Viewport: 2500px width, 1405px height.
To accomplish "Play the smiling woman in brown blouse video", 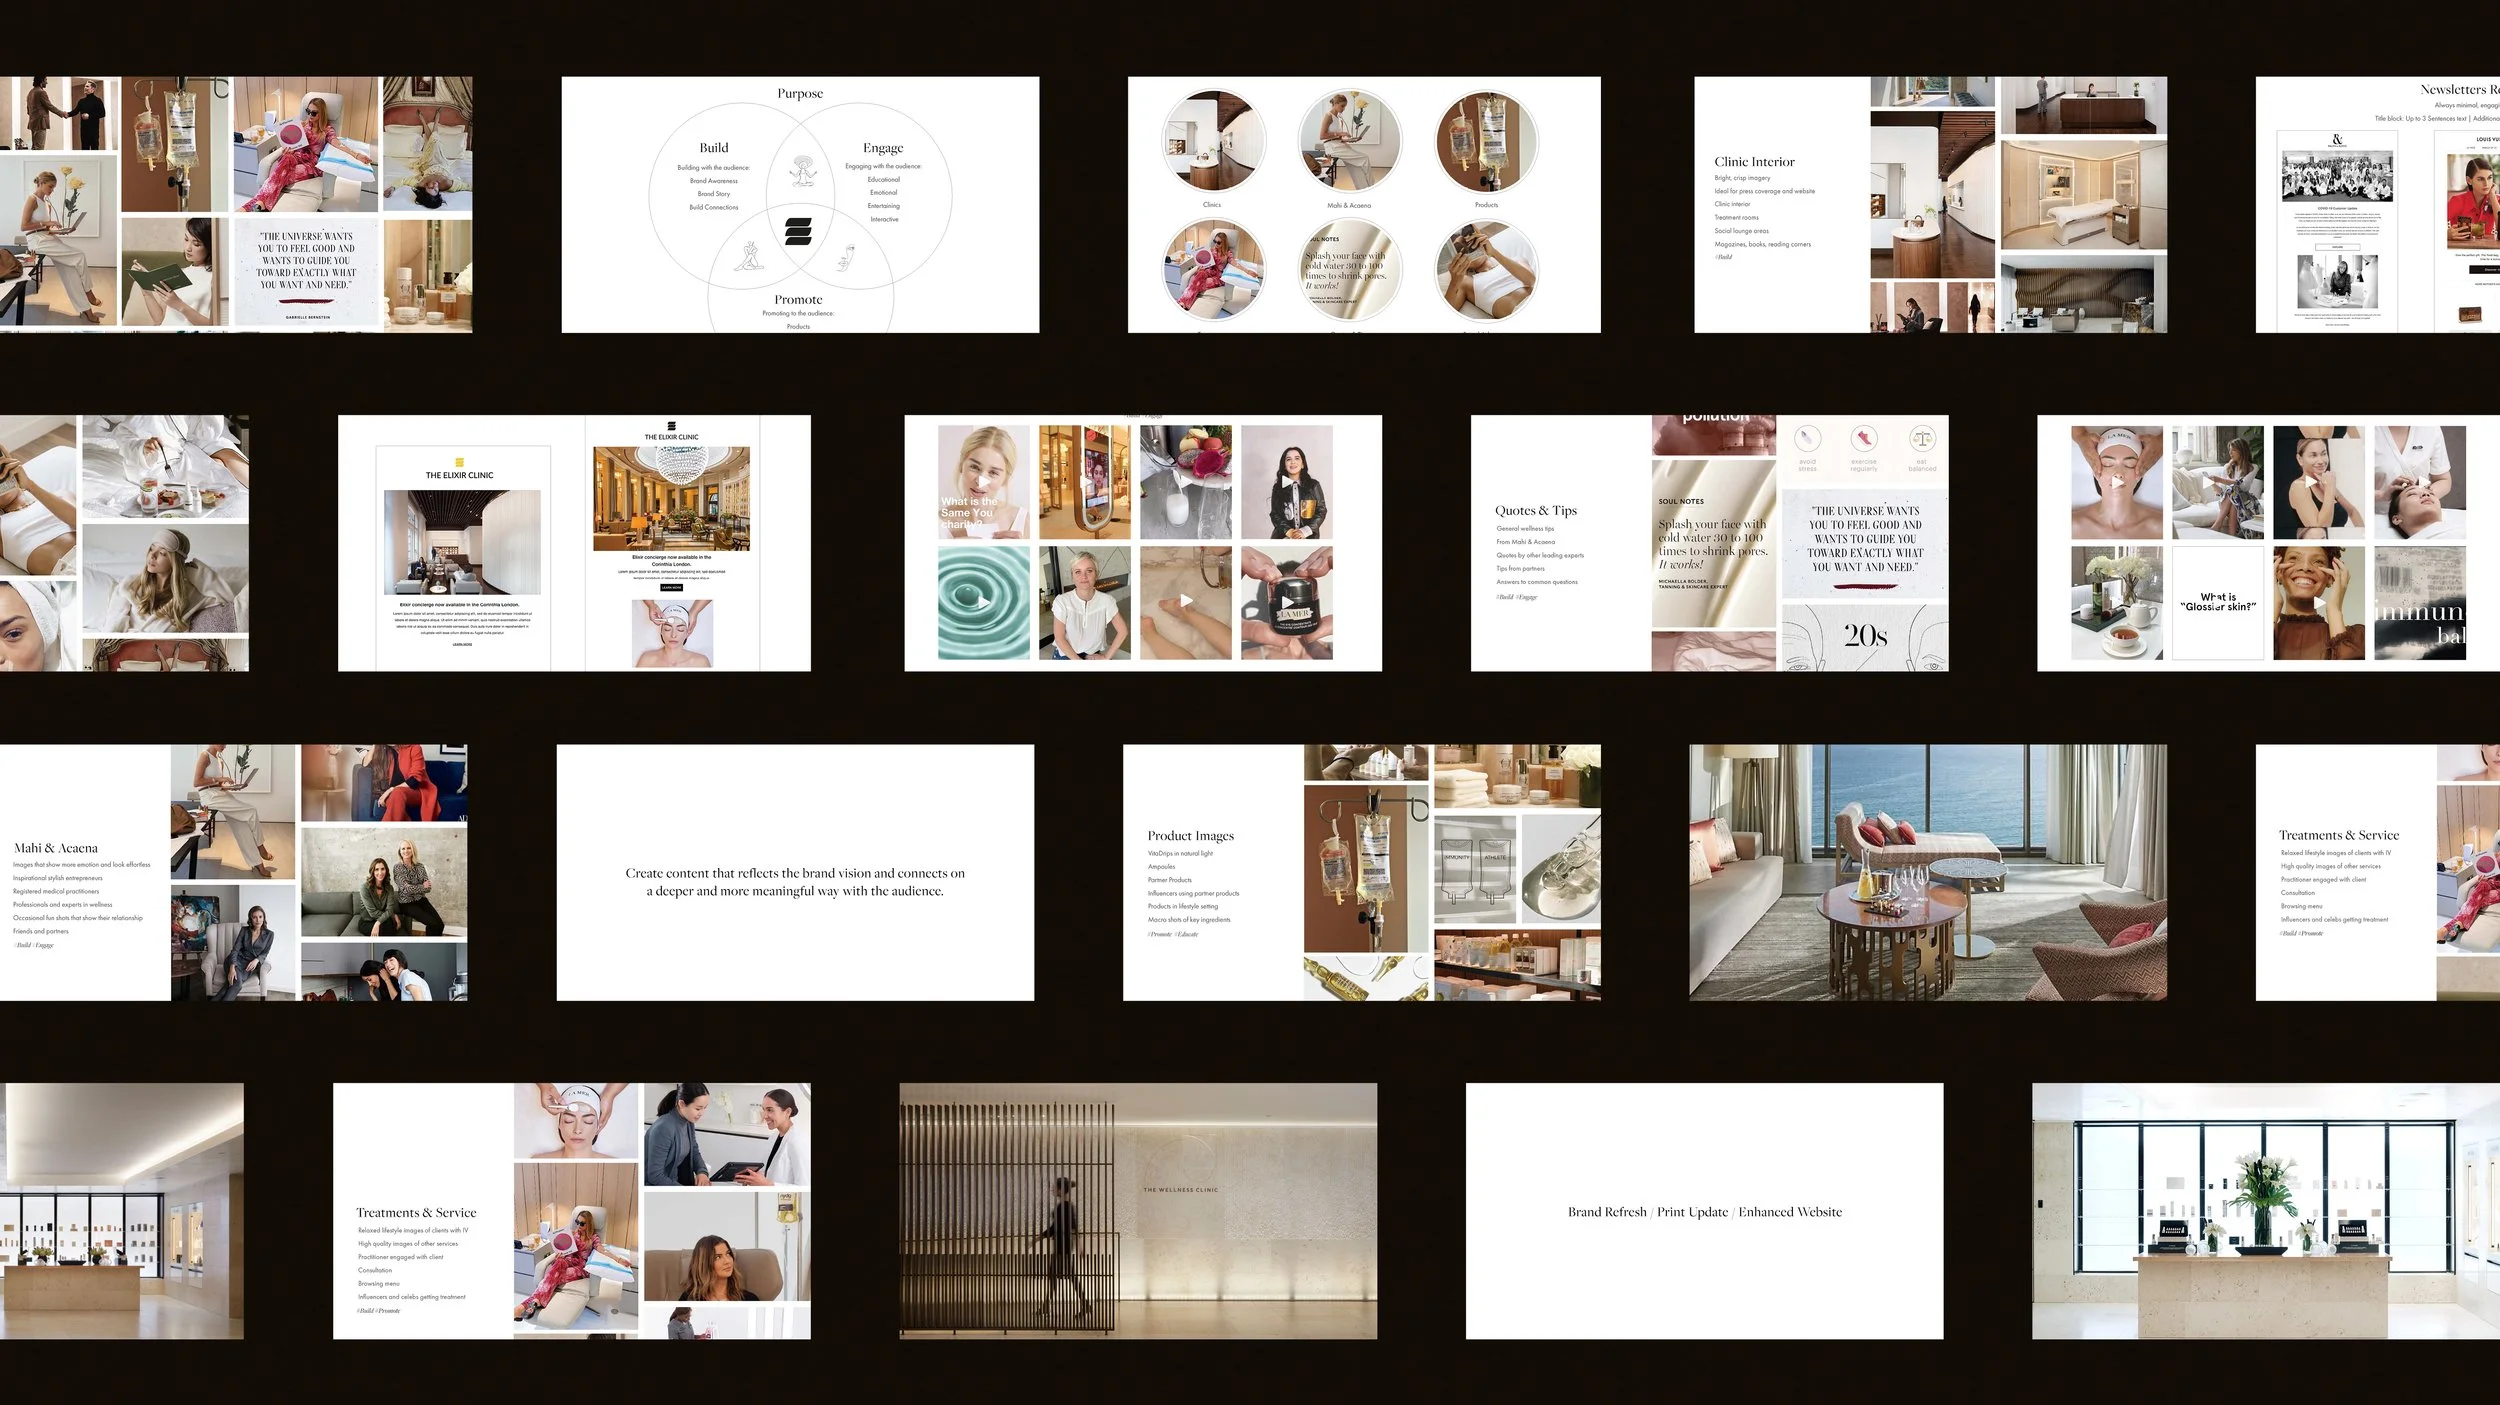I will pos(2319,602).
